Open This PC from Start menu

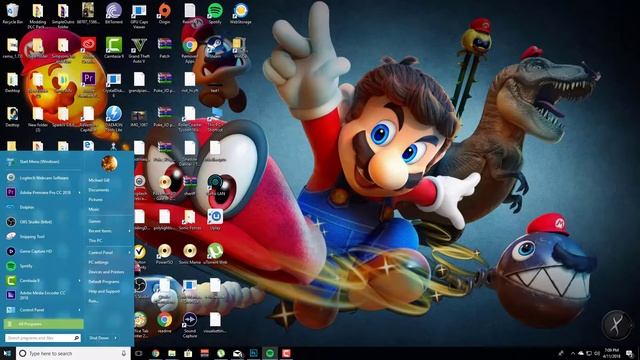coord(95,241)
